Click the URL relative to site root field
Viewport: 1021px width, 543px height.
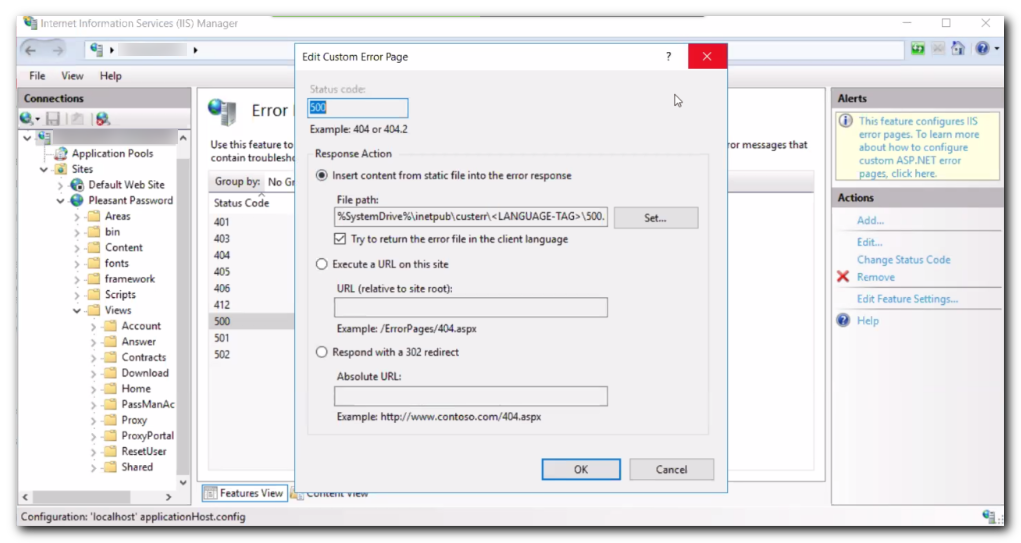tap(471, 307)
